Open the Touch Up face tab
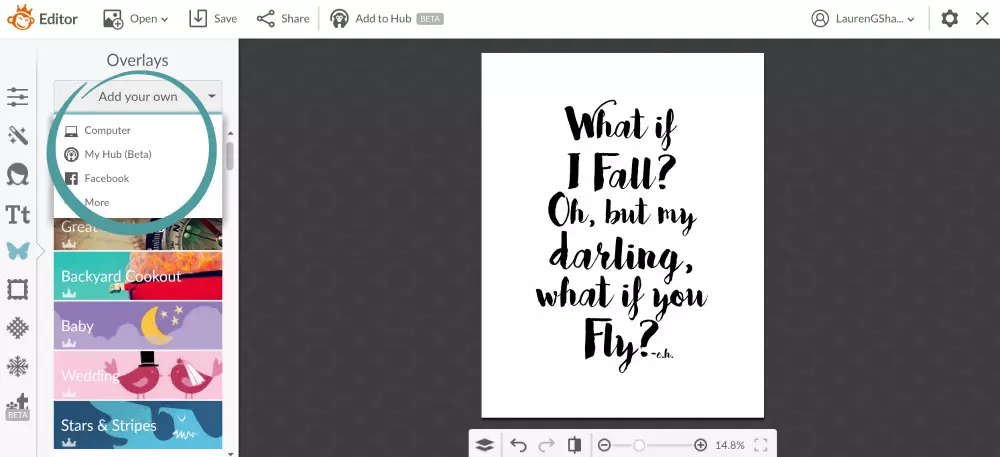1000x457 pixels. (17, 175)
